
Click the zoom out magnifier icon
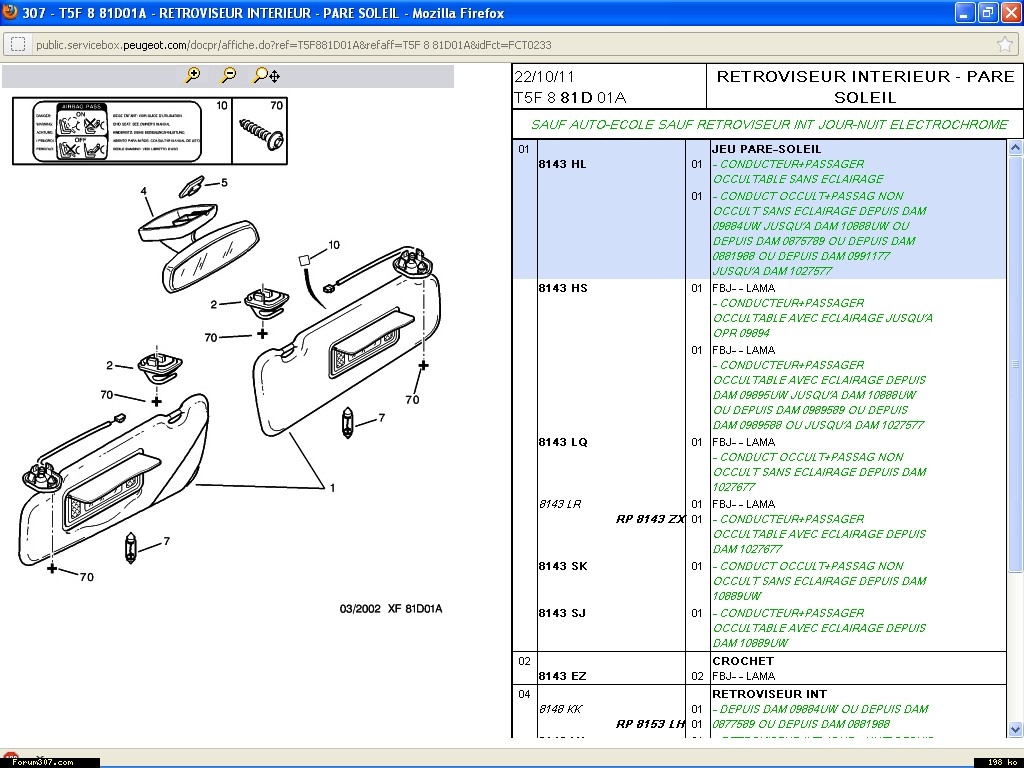coord(229,75)
